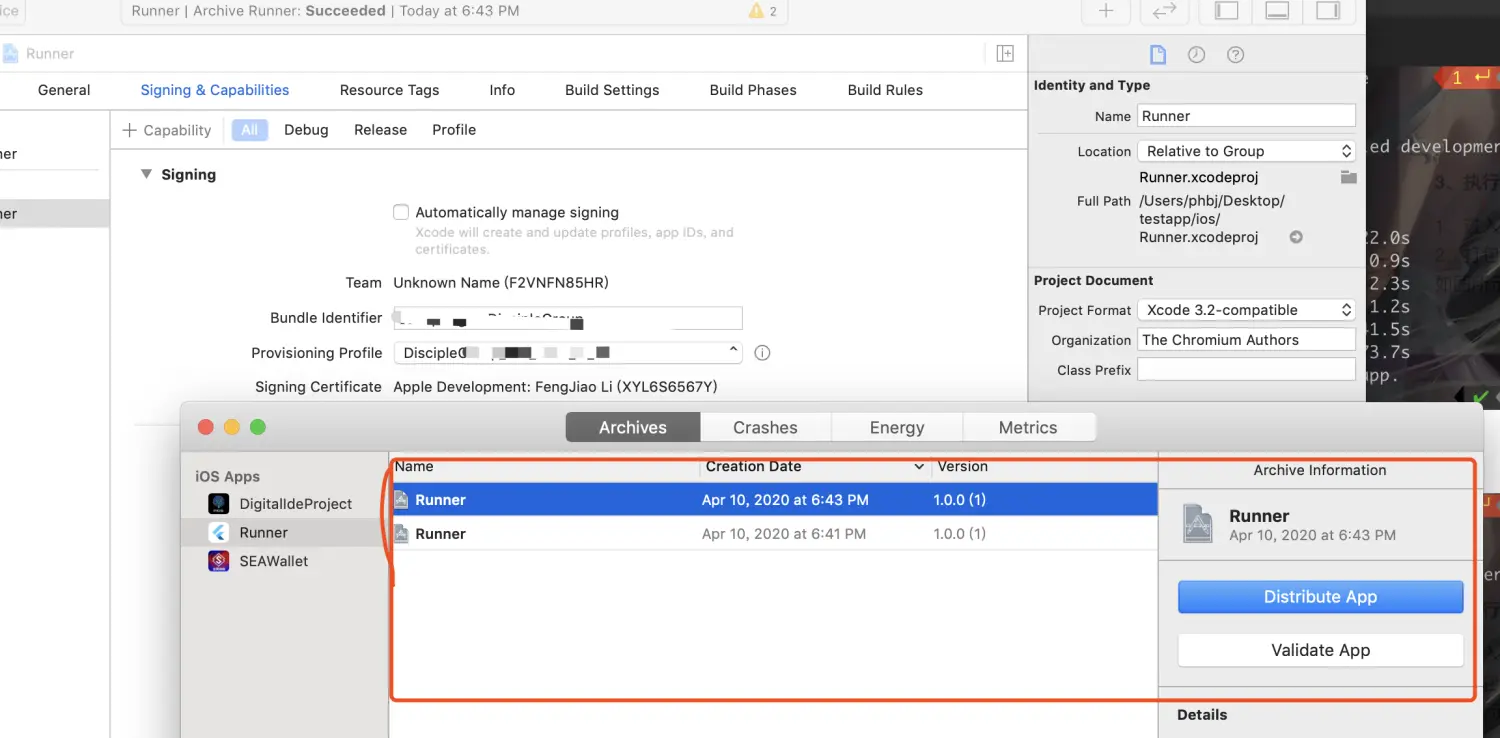Click the Organization field The Chromium Authors
Screen dimensions: 1500x738
click(x=1246, y=340)
